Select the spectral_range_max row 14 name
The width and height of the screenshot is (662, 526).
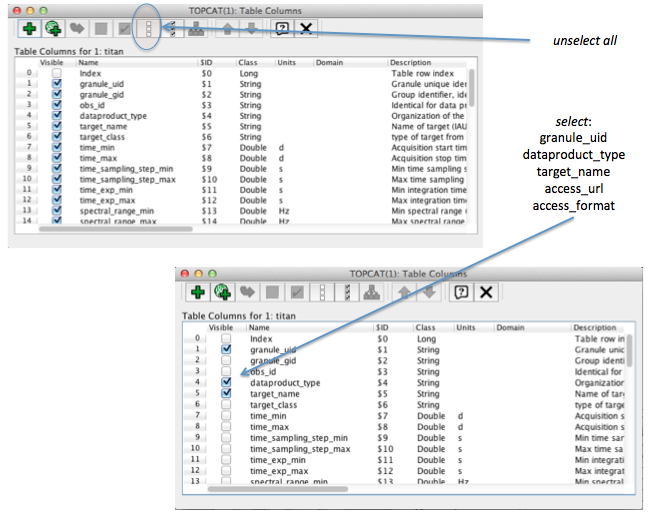[x=118, y=221]
